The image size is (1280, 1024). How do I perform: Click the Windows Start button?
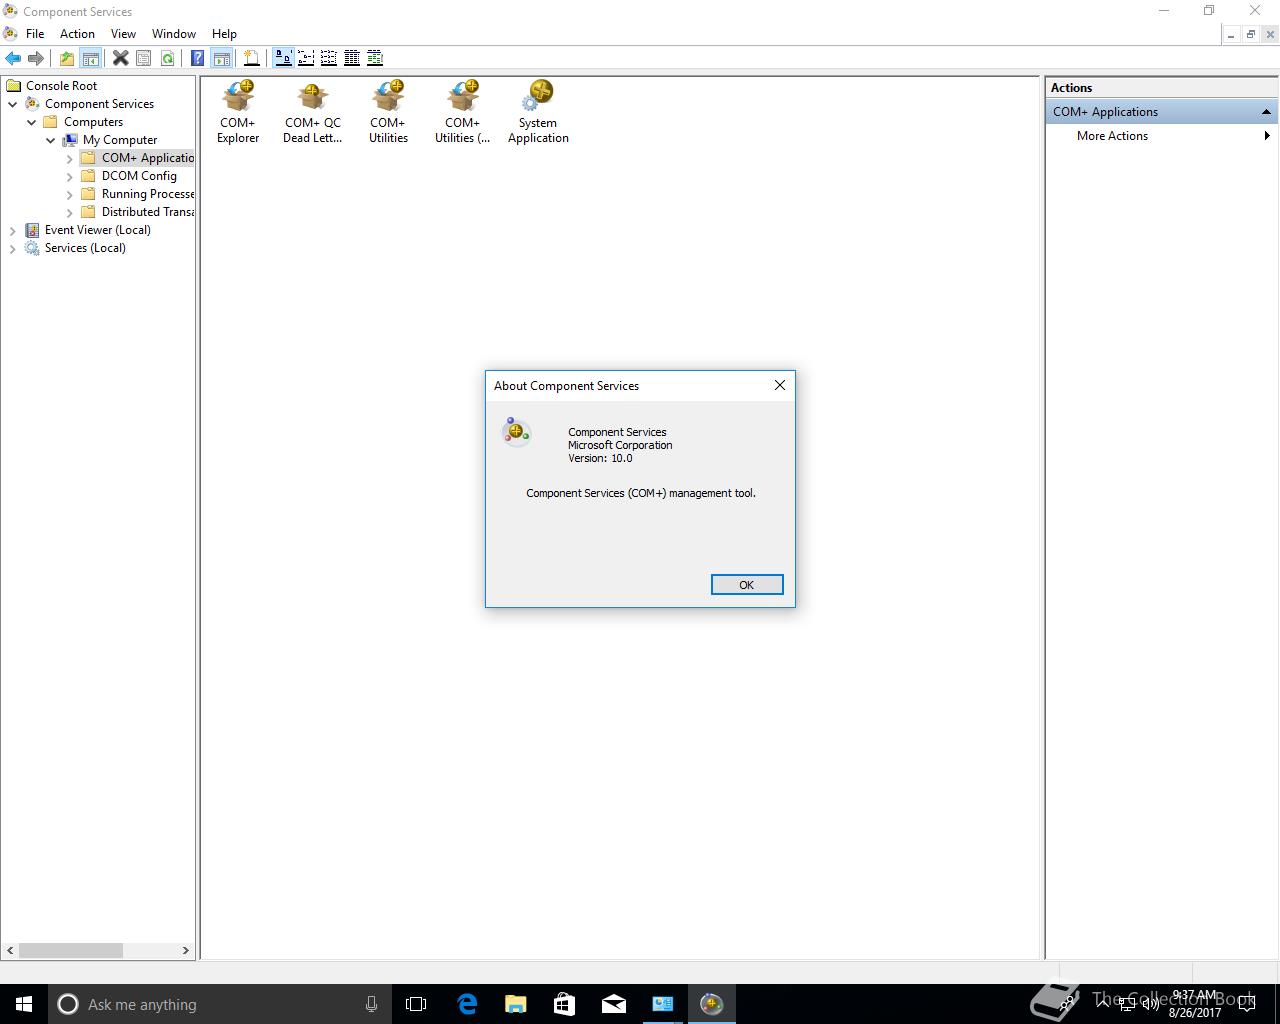coord(24,1004)
